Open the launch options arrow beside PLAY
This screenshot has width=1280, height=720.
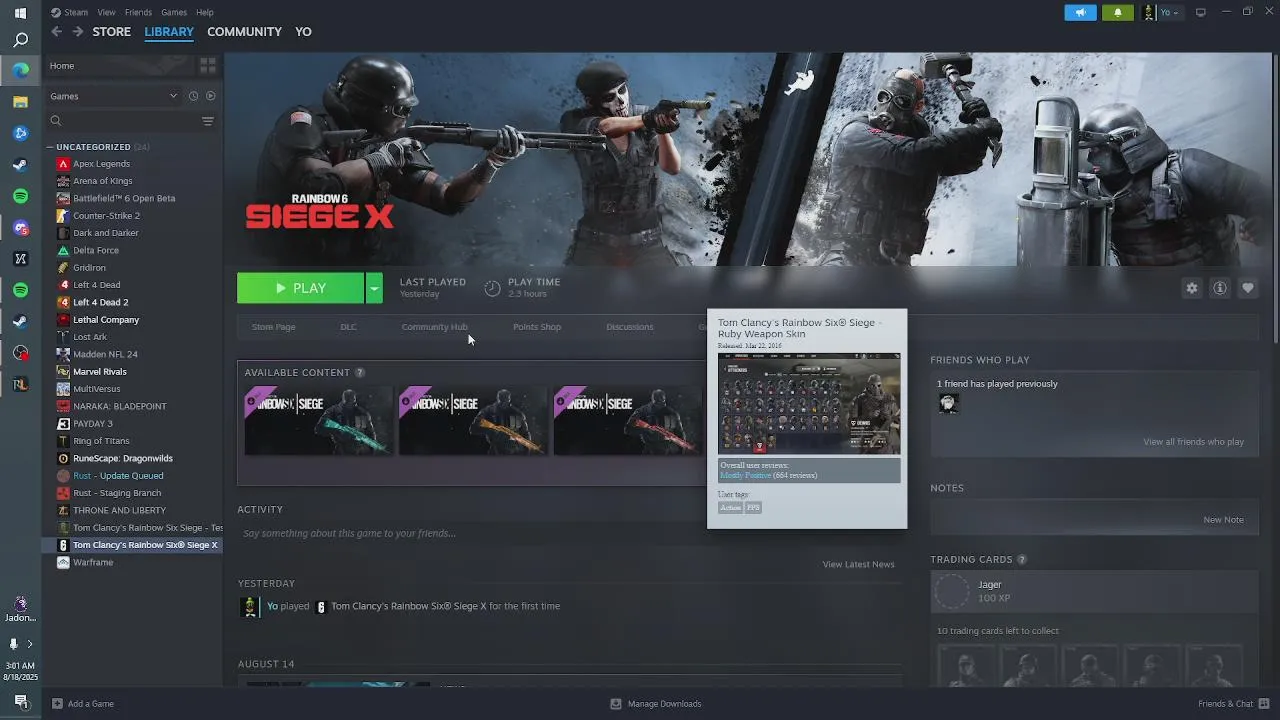[x=374, y=288]
